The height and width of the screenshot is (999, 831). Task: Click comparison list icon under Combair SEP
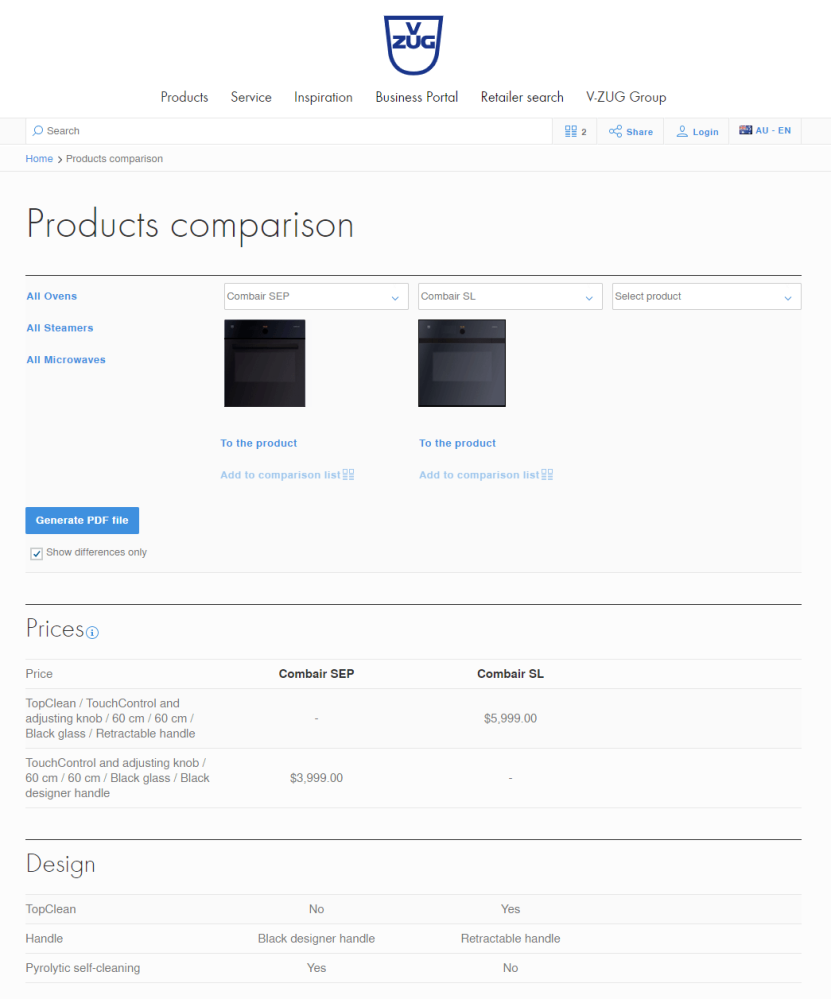[348, 475]
